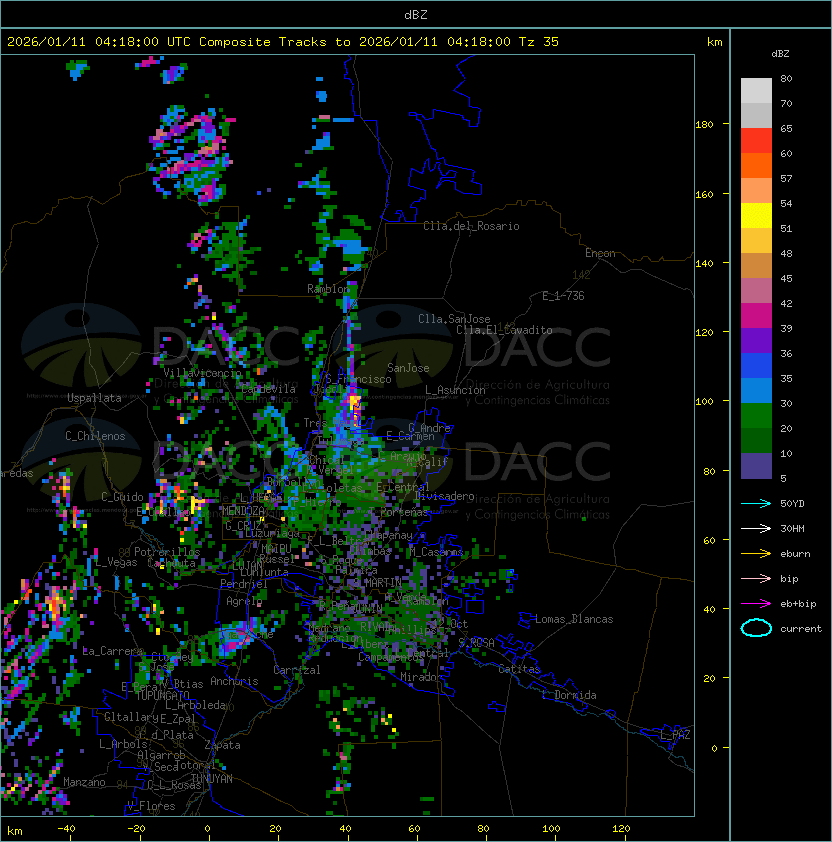Click the magenta eb+bip arrow in legend
Image resolution: width=832 pixels, height=842 pixels.
click(756, 604)
